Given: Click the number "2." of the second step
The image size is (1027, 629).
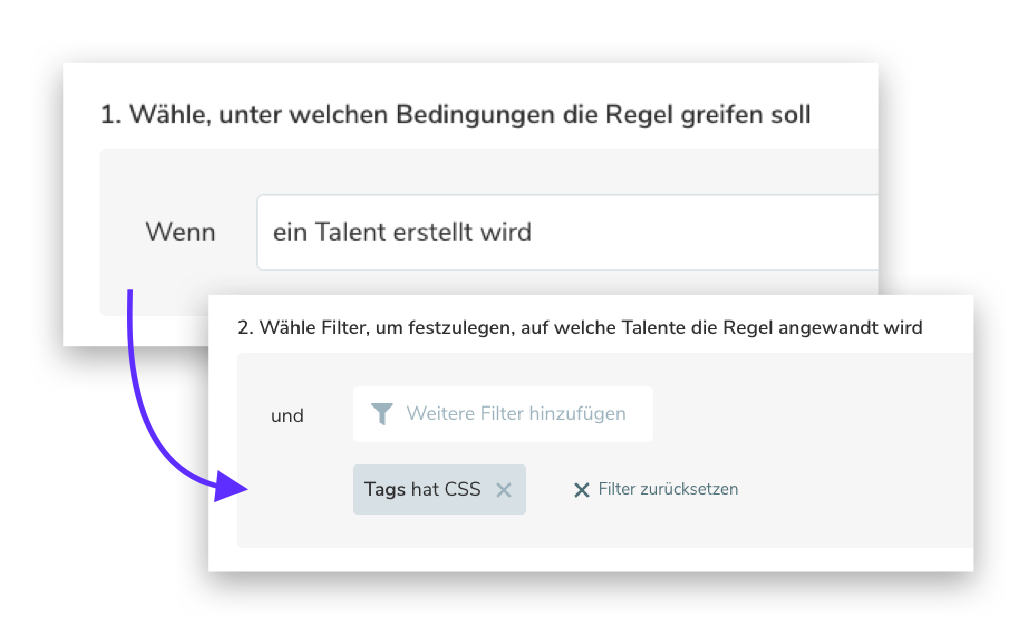Looking at the screenshot, I should (x=245, y=328).
